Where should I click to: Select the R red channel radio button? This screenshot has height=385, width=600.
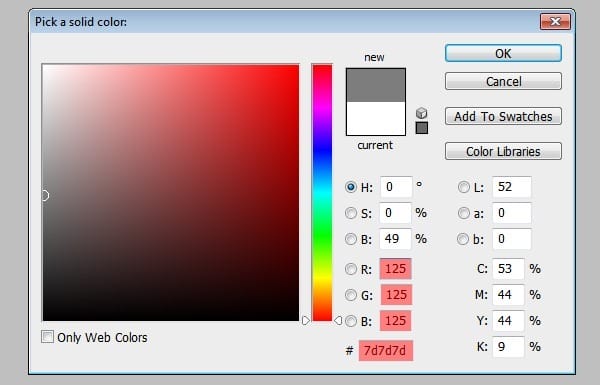point(351,269)
